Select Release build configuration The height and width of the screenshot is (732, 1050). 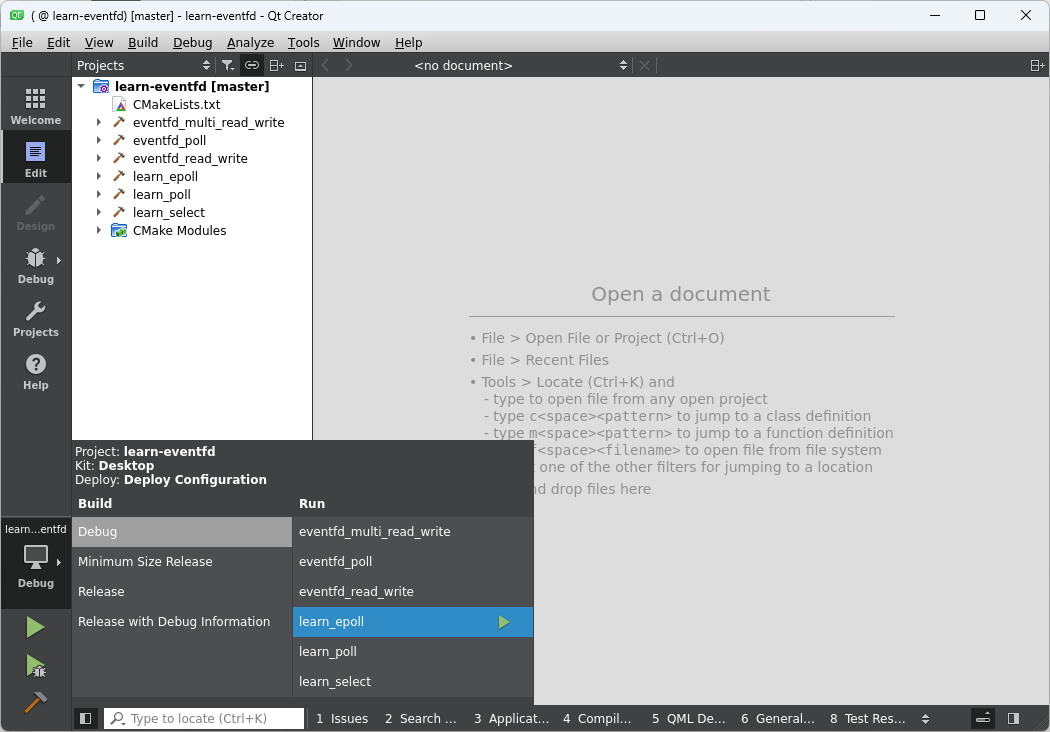coord(182,592)
